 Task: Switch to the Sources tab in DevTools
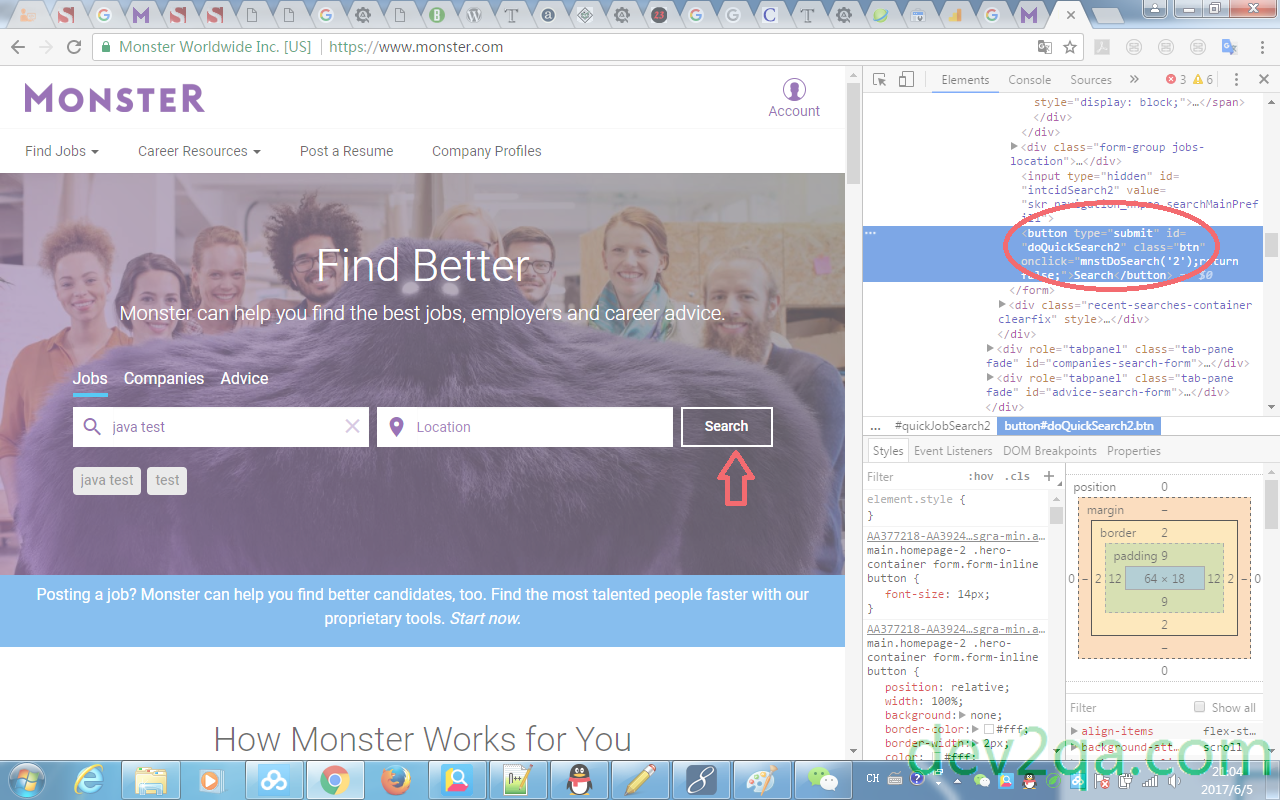click(x=1091, y=79)
